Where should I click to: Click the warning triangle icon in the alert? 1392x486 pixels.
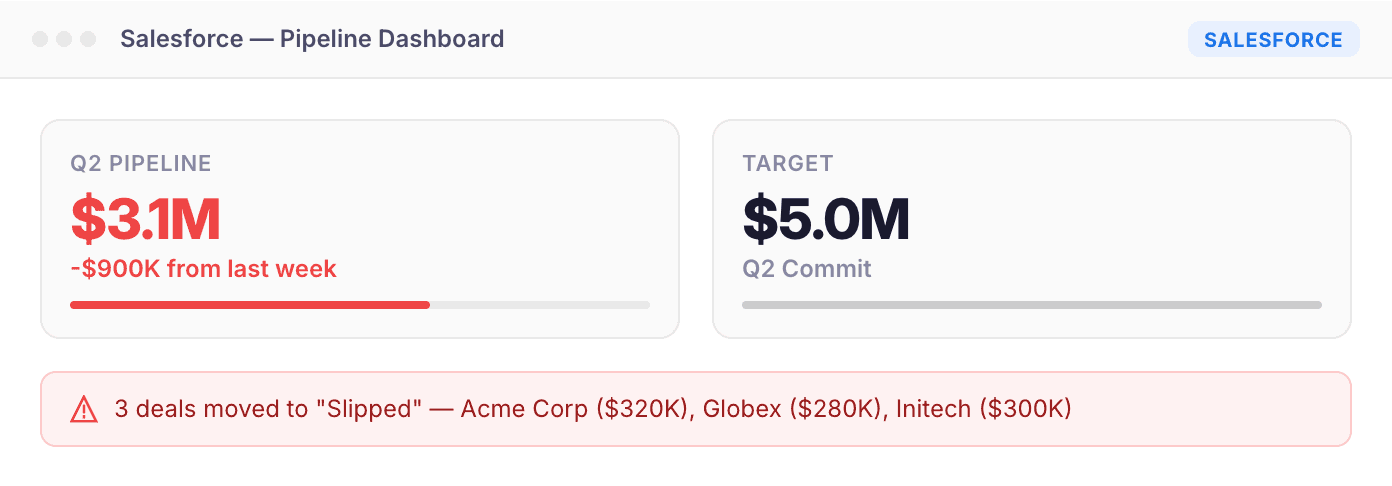tap(84, 409)
